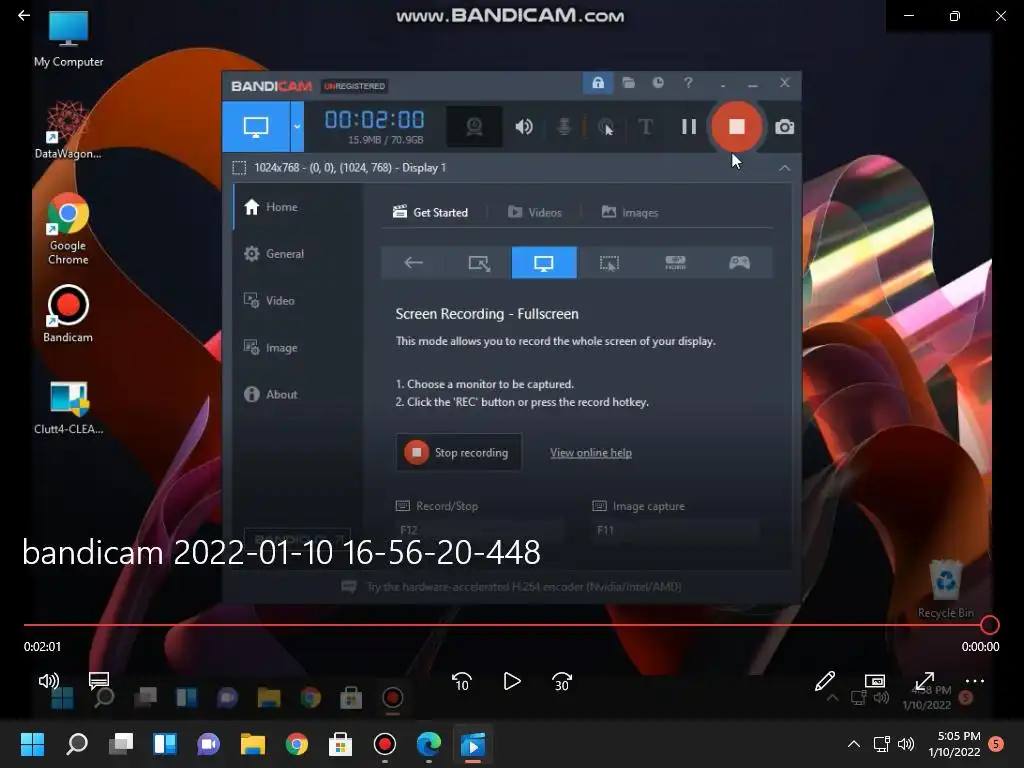Click the Image capture F11 hotkey field
Viewport: 1024px width, 768px height.
pyautogui.click(x=676, y=530)
